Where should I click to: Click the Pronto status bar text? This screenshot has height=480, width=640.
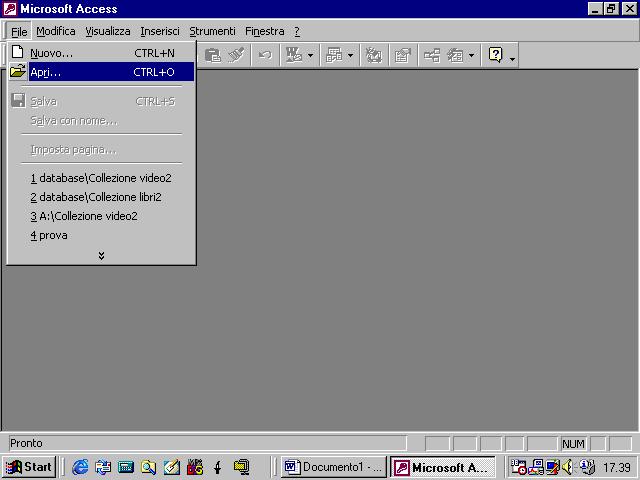[26, 443]
